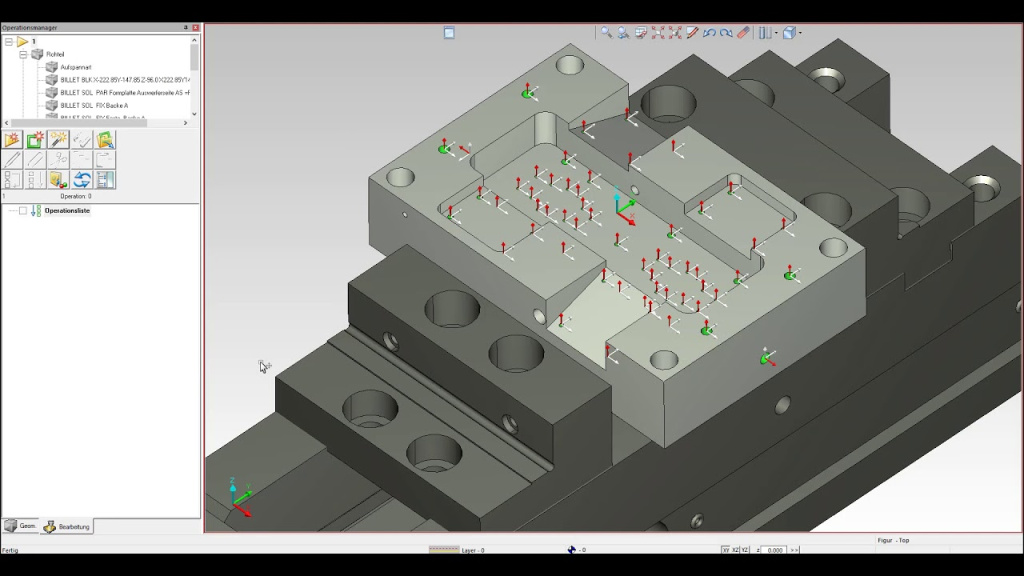Tick the Operationsliste checkbox
Image resolution: width=1024 pixels, height=576 pixels.
pyautogui.click(x=23, y=211)
